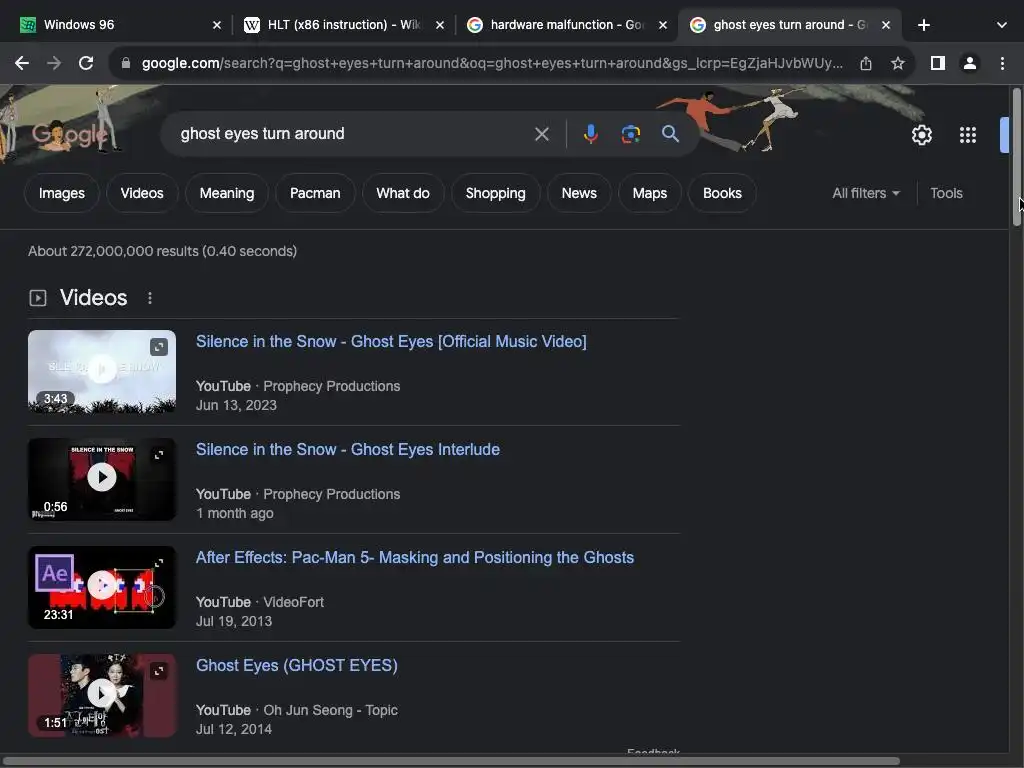Filter results by Videos chip
The image size is (1024, 768).
(142, 193)
